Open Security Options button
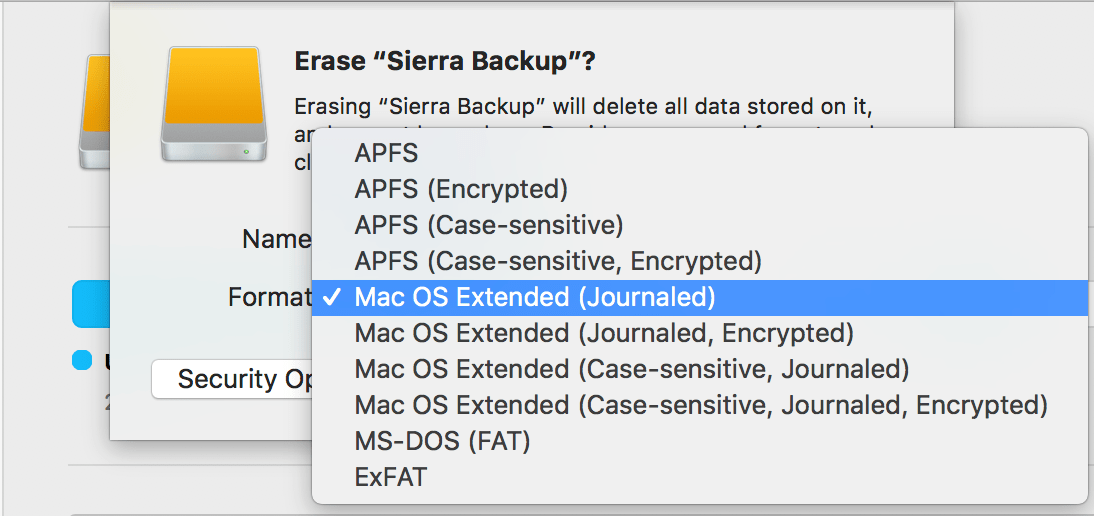Viewport: 1094px width, 516px height. click(233, 380)
